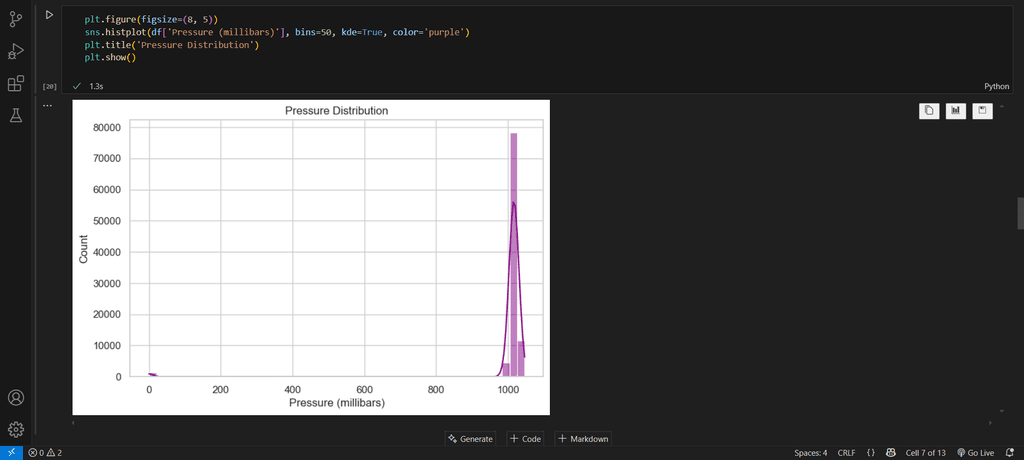Place cursor on sns.histplot code line

277,32
